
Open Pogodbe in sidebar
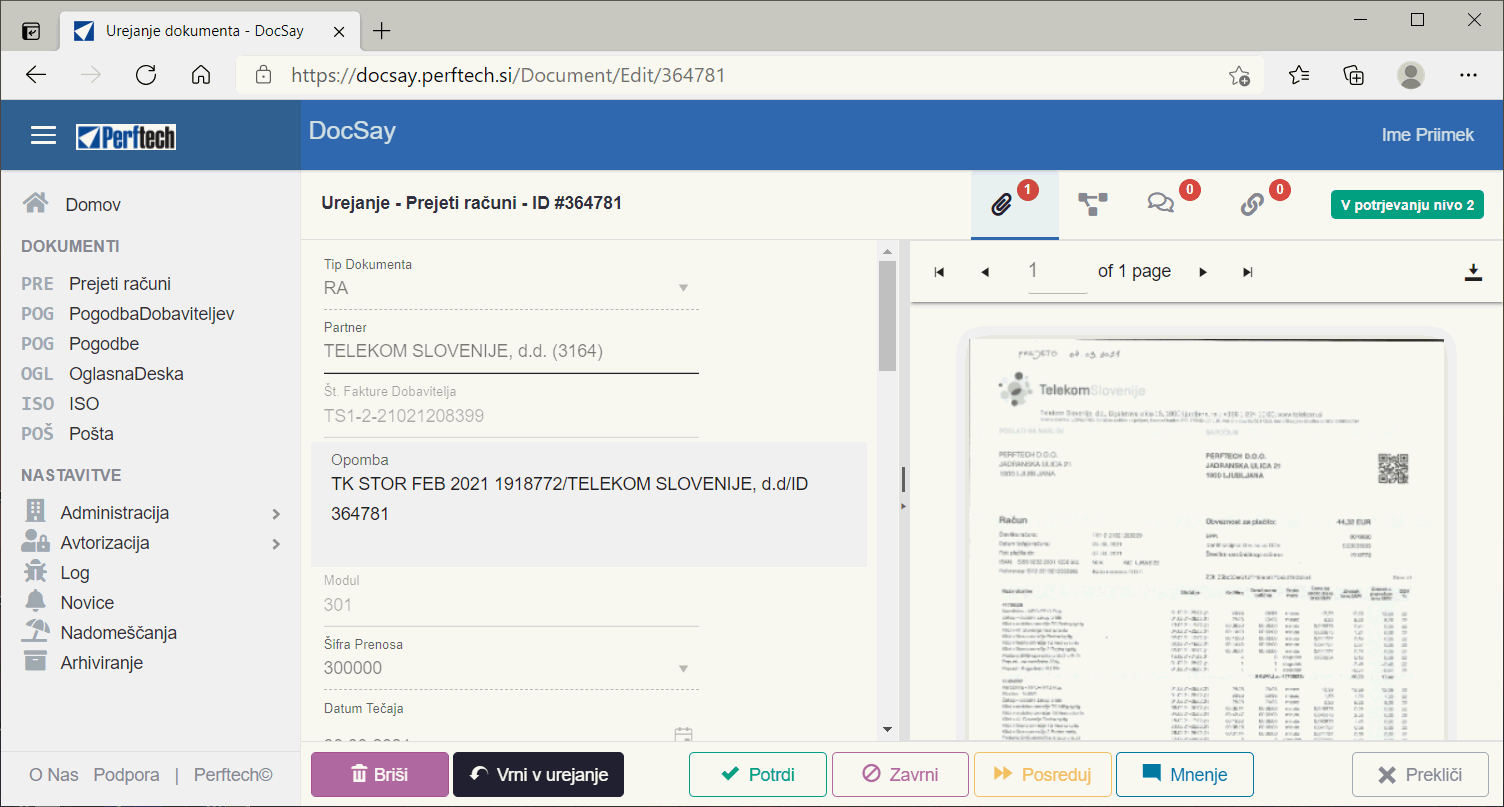[104, 344]
